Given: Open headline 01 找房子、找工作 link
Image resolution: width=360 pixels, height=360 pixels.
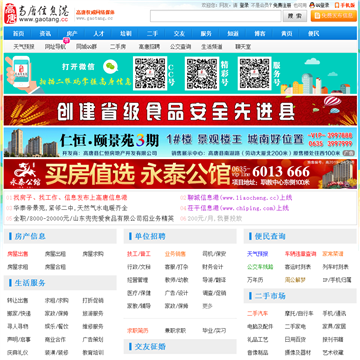Looking at the screenshot, I should 70,198.
